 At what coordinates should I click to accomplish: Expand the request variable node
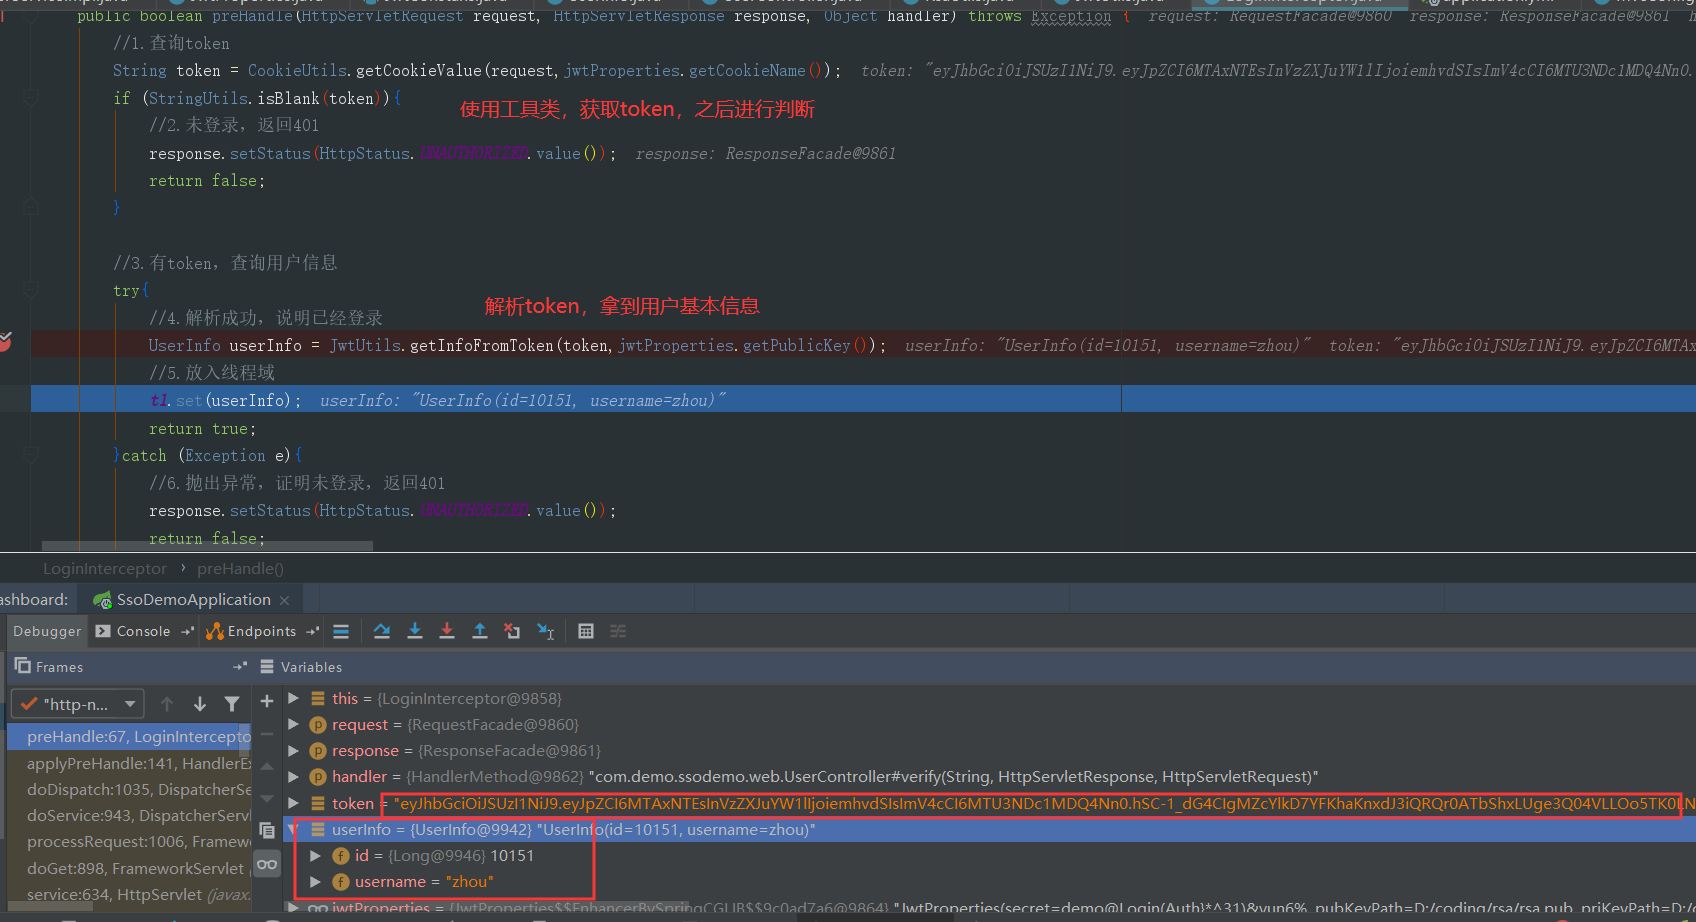pyautogui.click(x=294, y=724)
